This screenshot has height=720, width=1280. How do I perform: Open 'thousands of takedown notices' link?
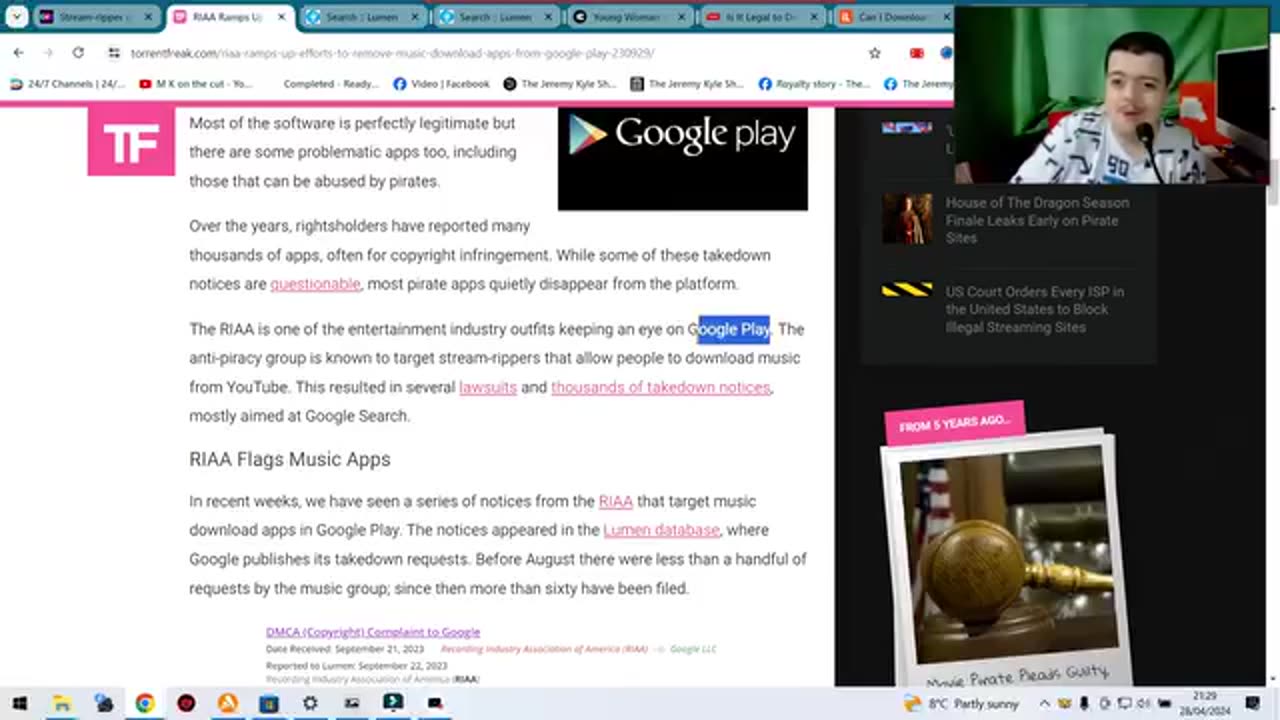tap(661, 387)
